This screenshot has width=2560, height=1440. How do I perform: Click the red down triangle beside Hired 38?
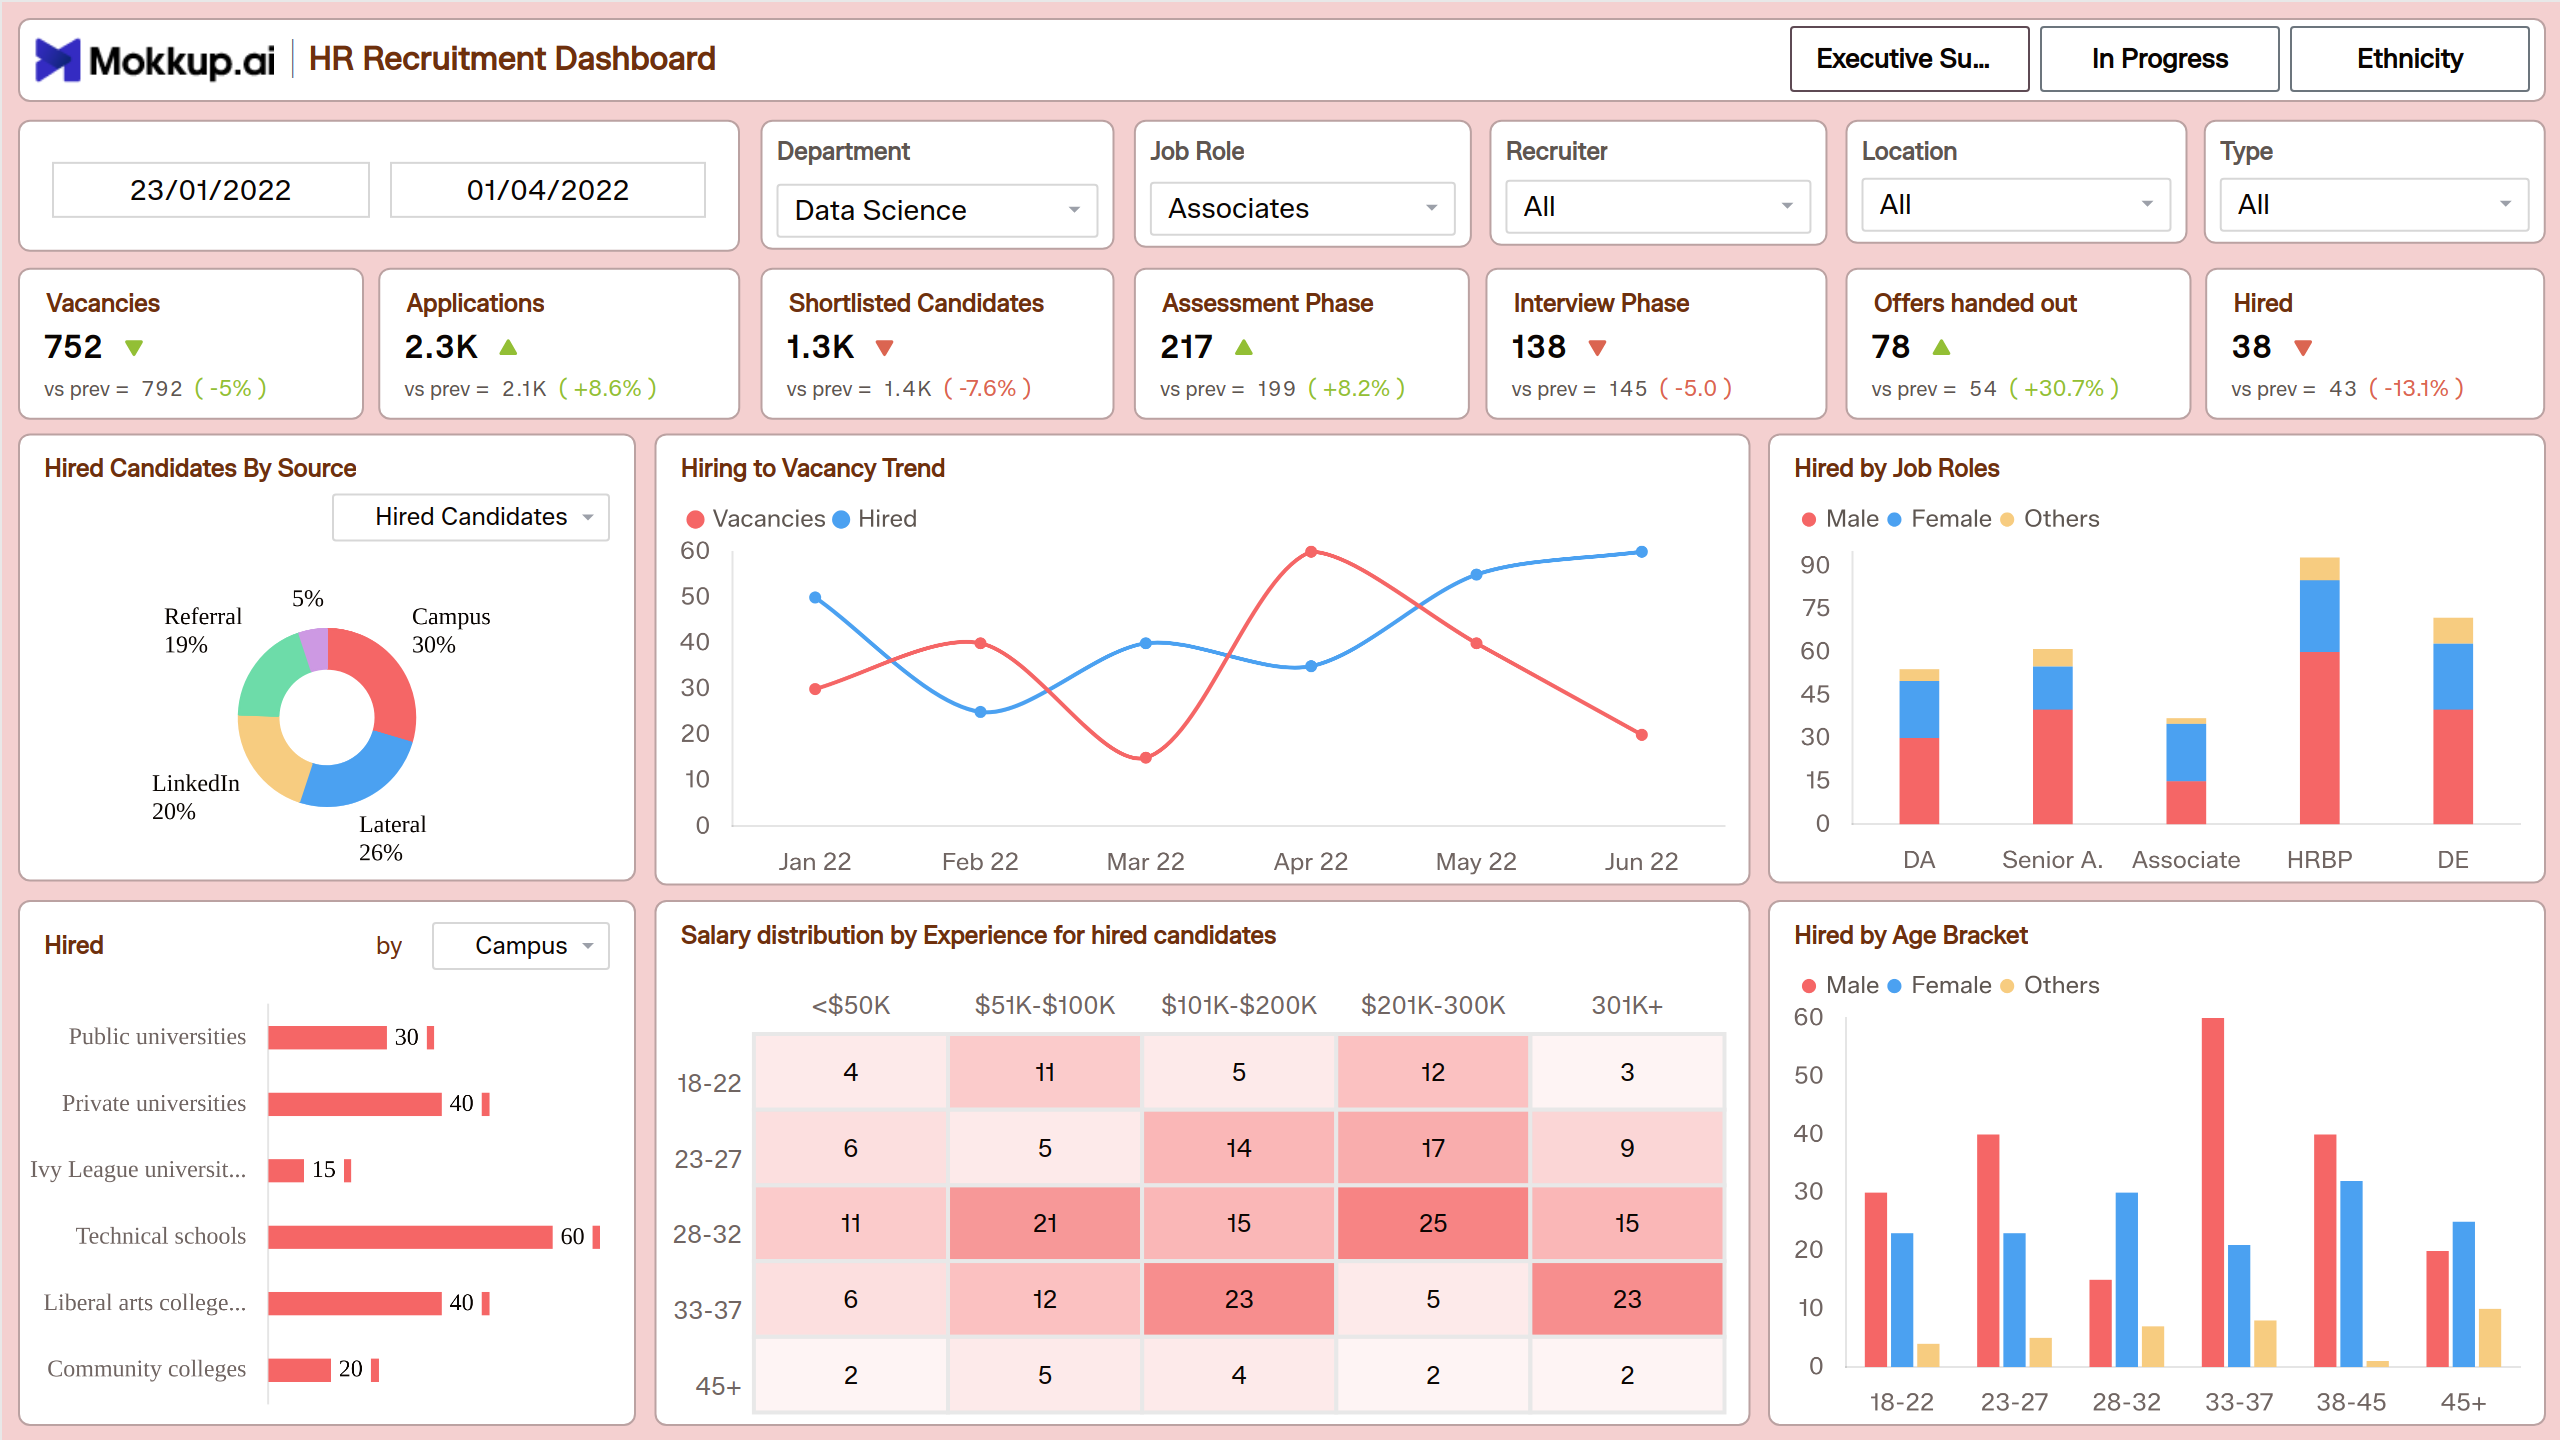(x=2303, y=348)
